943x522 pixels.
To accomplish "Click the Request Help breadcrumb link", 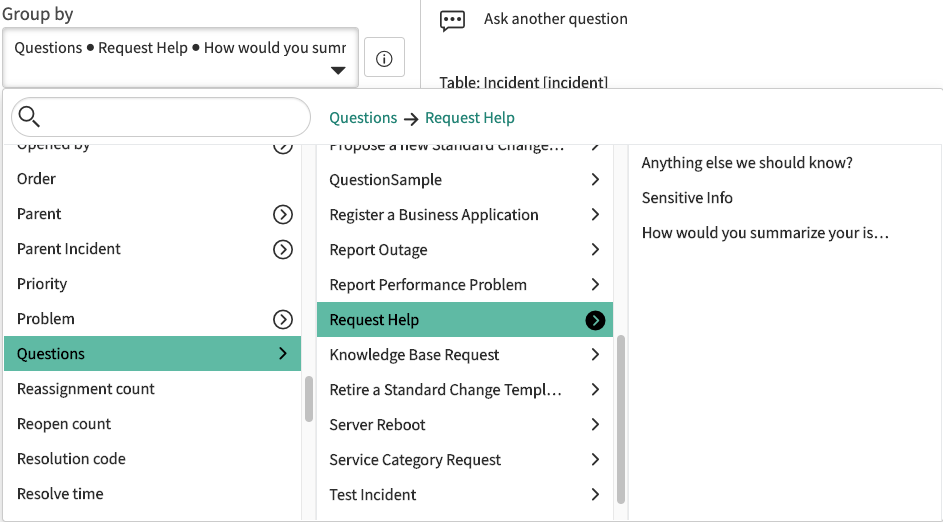I will [x=470, y=118].
